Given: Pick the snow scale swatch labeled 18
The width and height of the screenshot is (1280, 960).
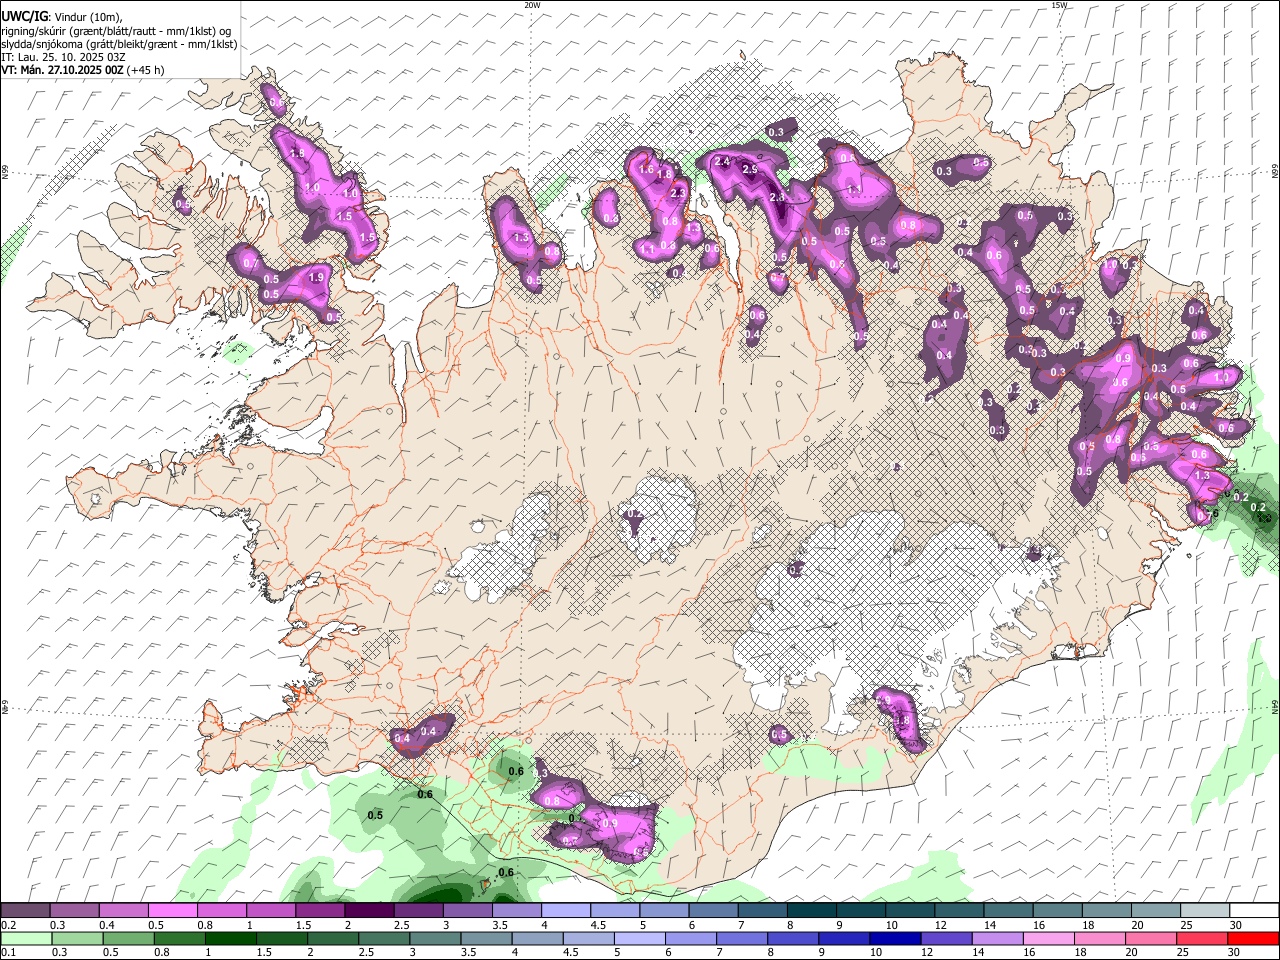Looking at the screenshot, I should point(1105,911).
